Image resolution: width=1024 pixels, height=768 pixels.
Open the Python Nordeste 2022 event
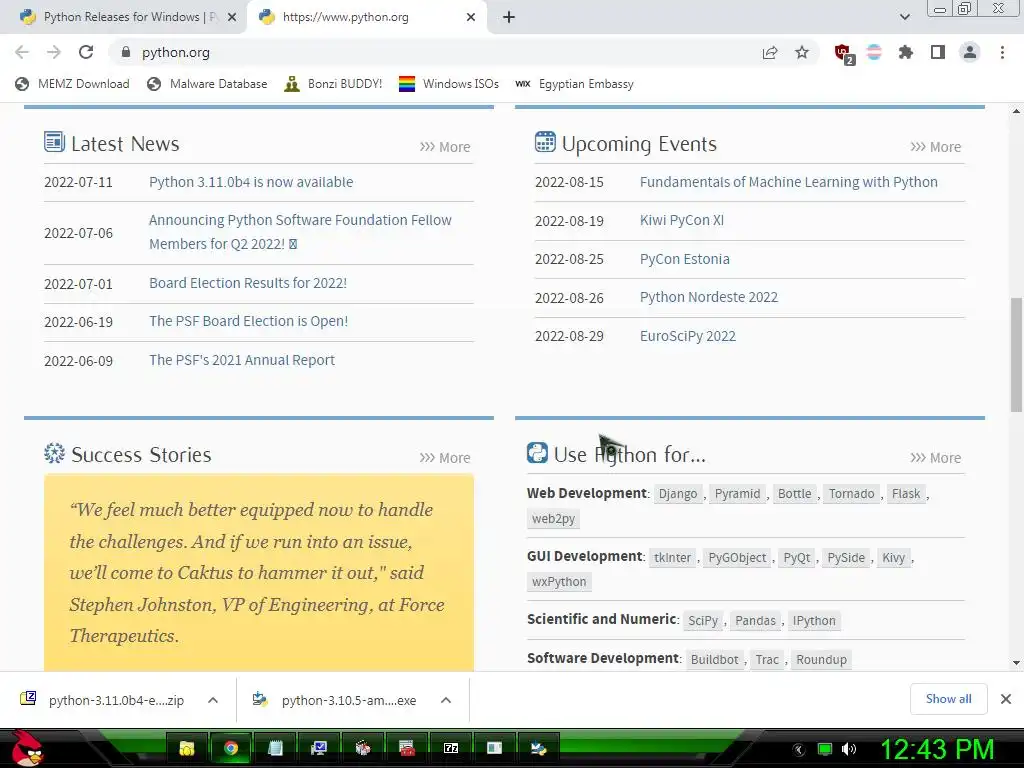point(709,297)
